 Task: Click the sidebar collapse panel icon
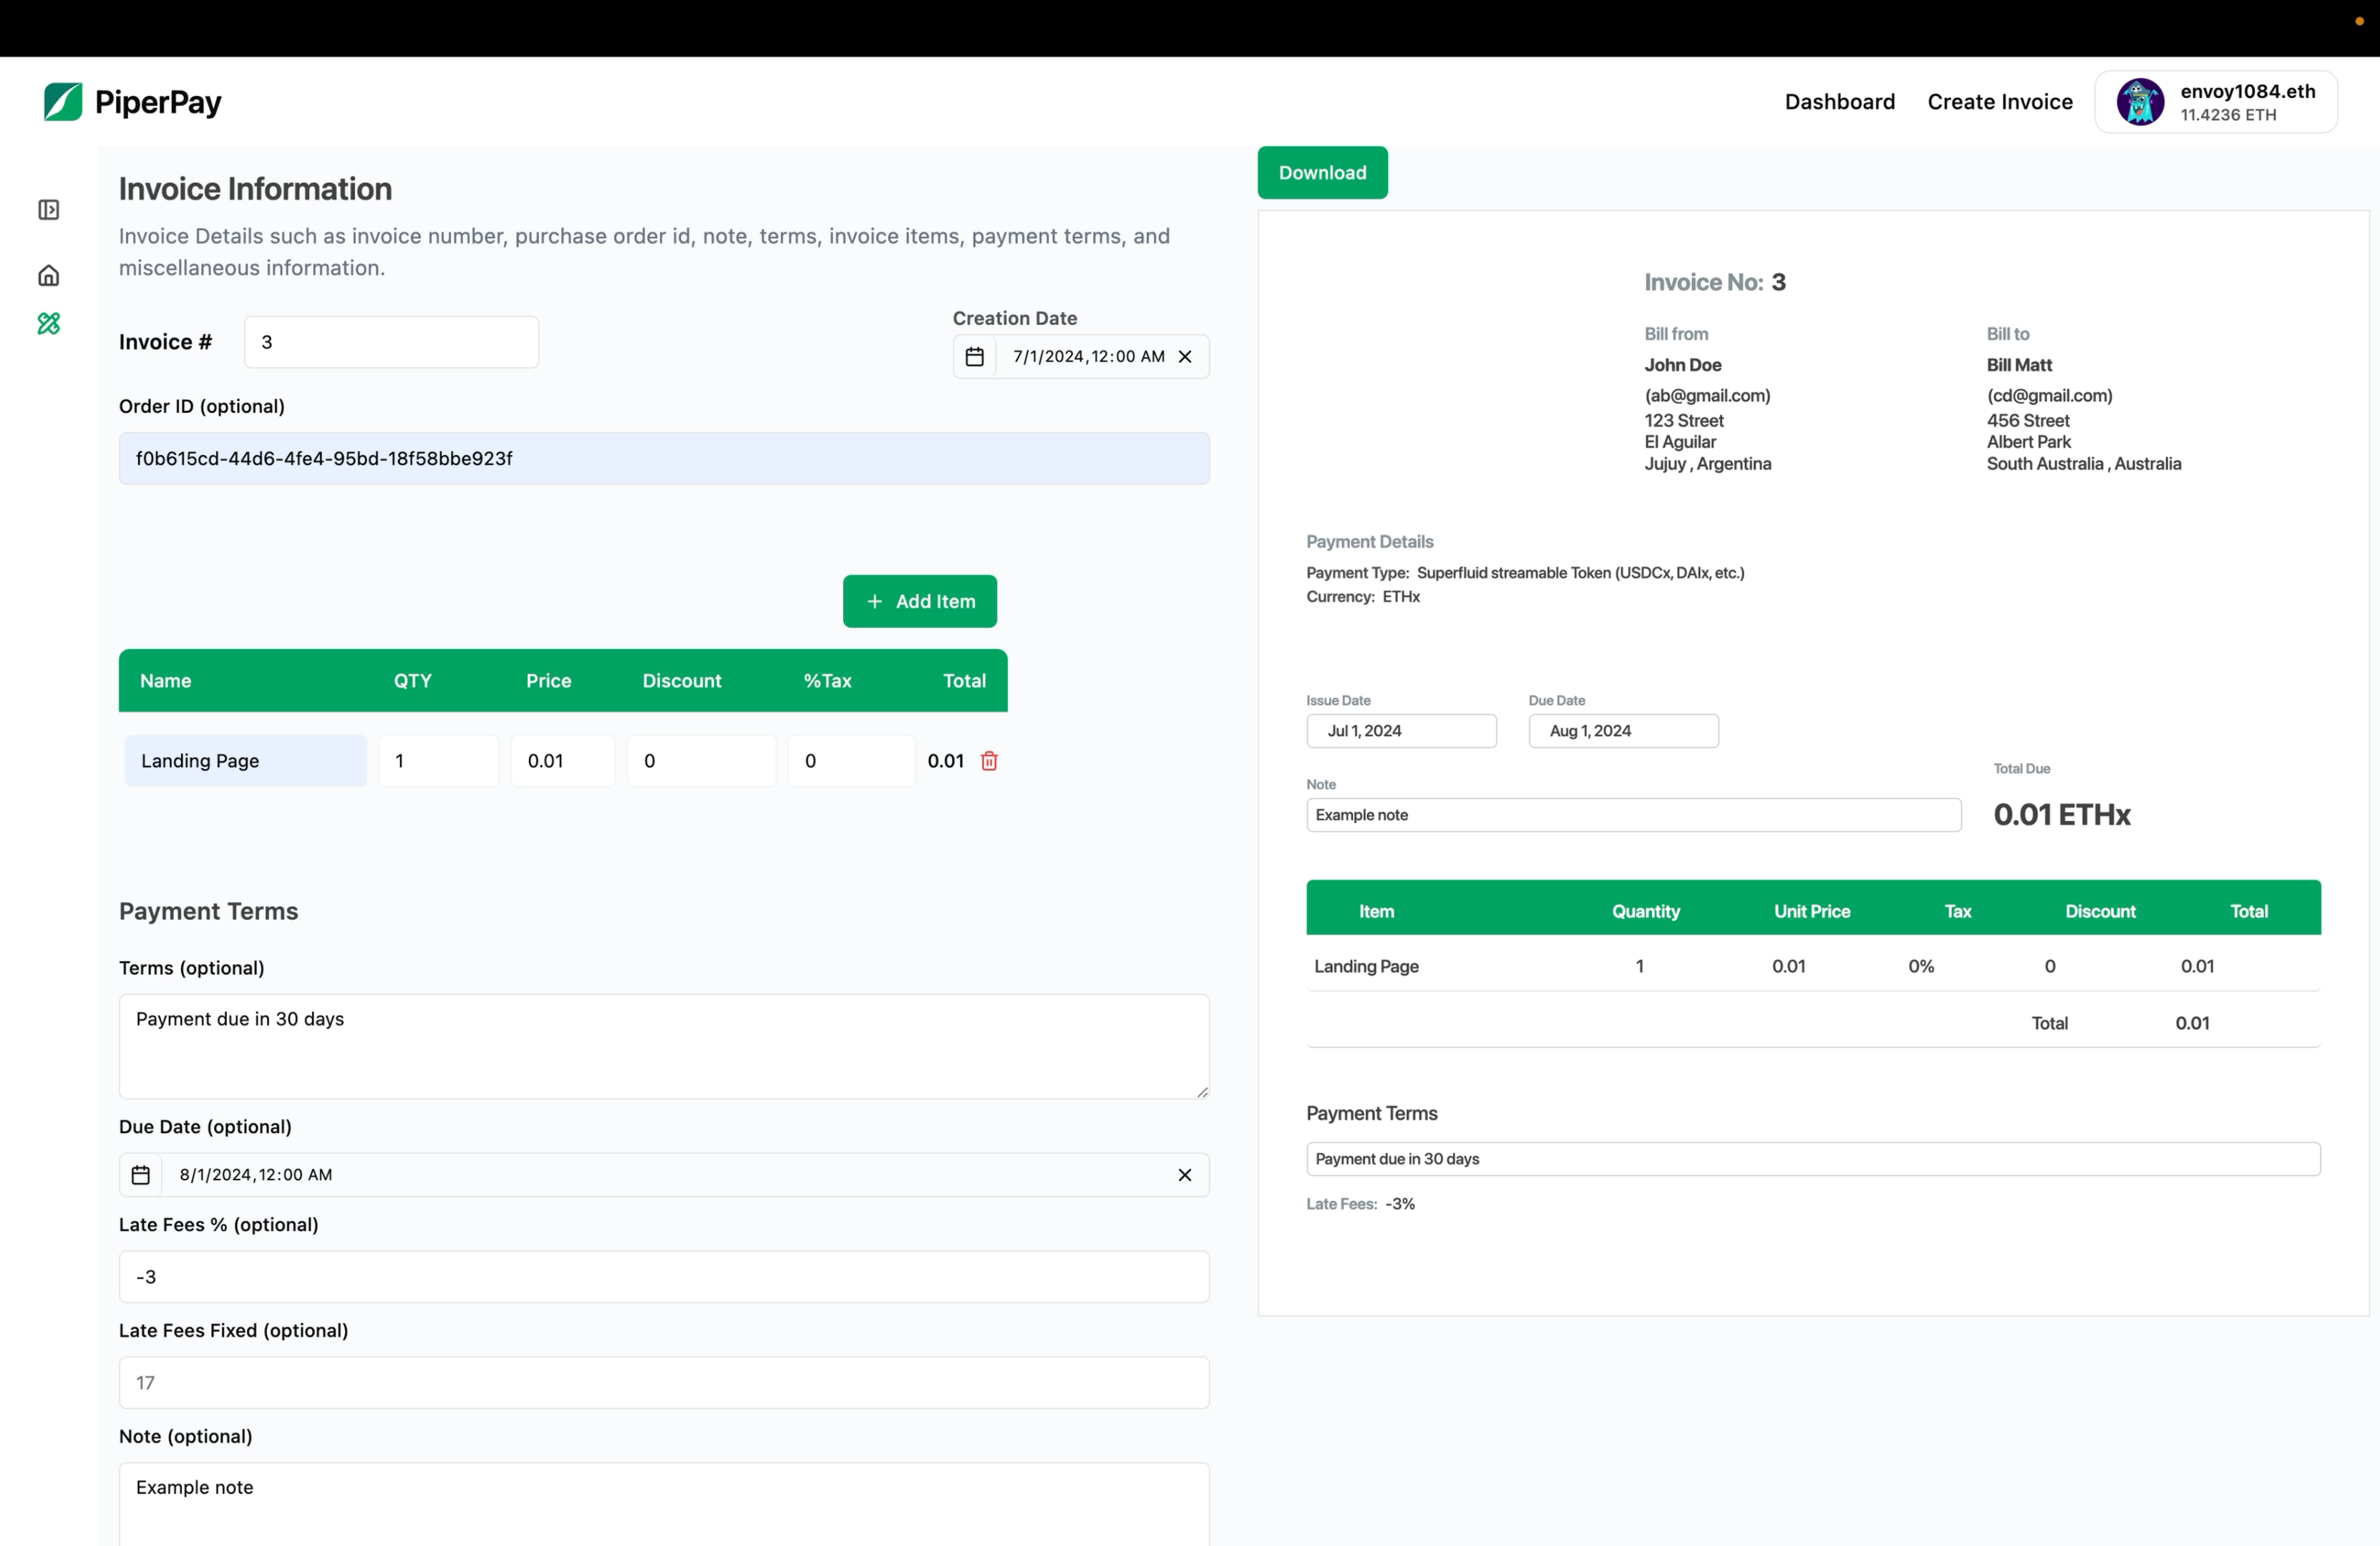point(48,210)
